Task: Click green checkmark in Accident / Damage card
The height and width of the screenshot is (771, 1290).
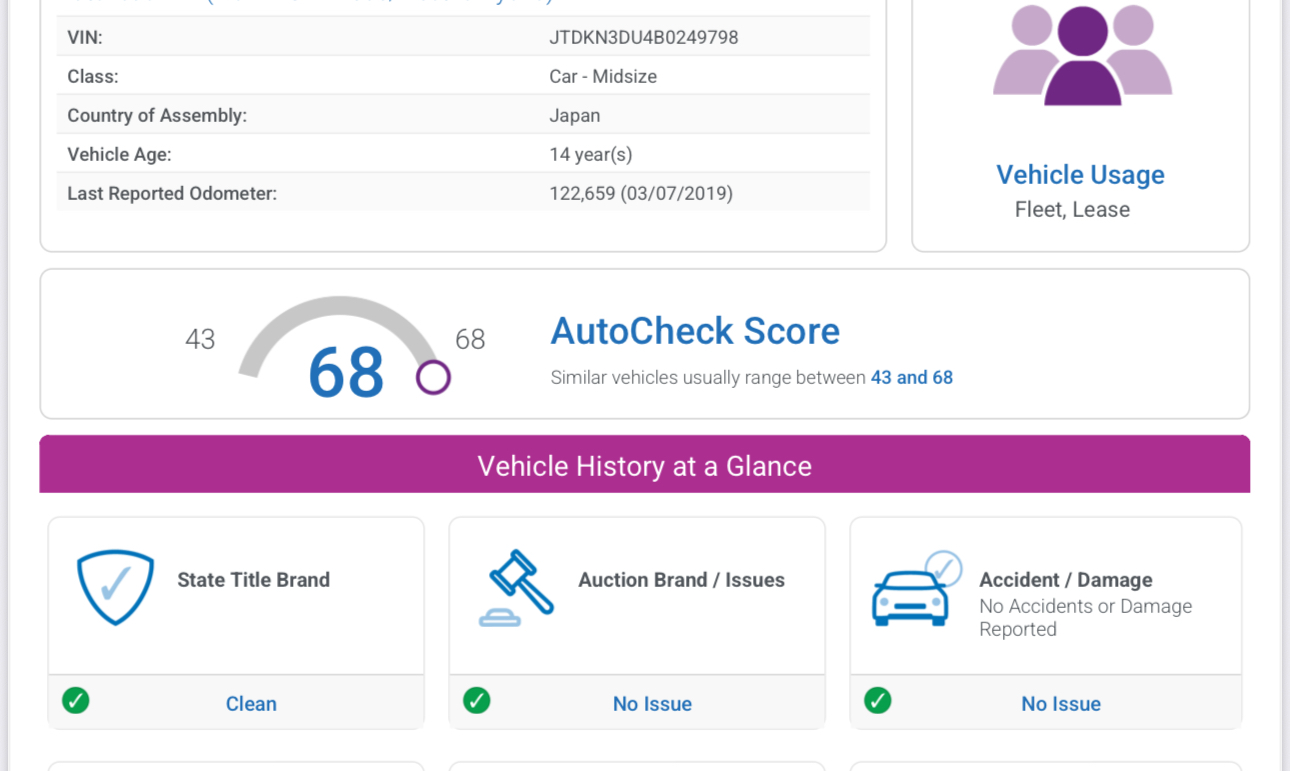Action: pos(878,701)
